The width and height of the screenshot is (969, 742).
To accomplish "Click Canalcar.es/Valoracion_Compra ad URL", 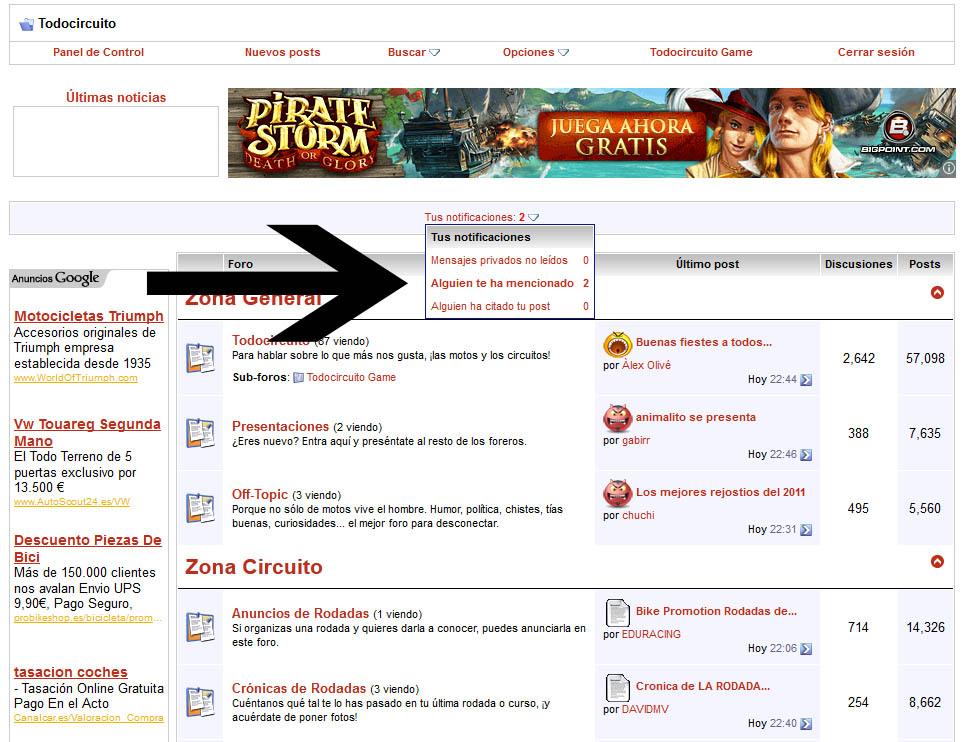I will coord(88,718).
